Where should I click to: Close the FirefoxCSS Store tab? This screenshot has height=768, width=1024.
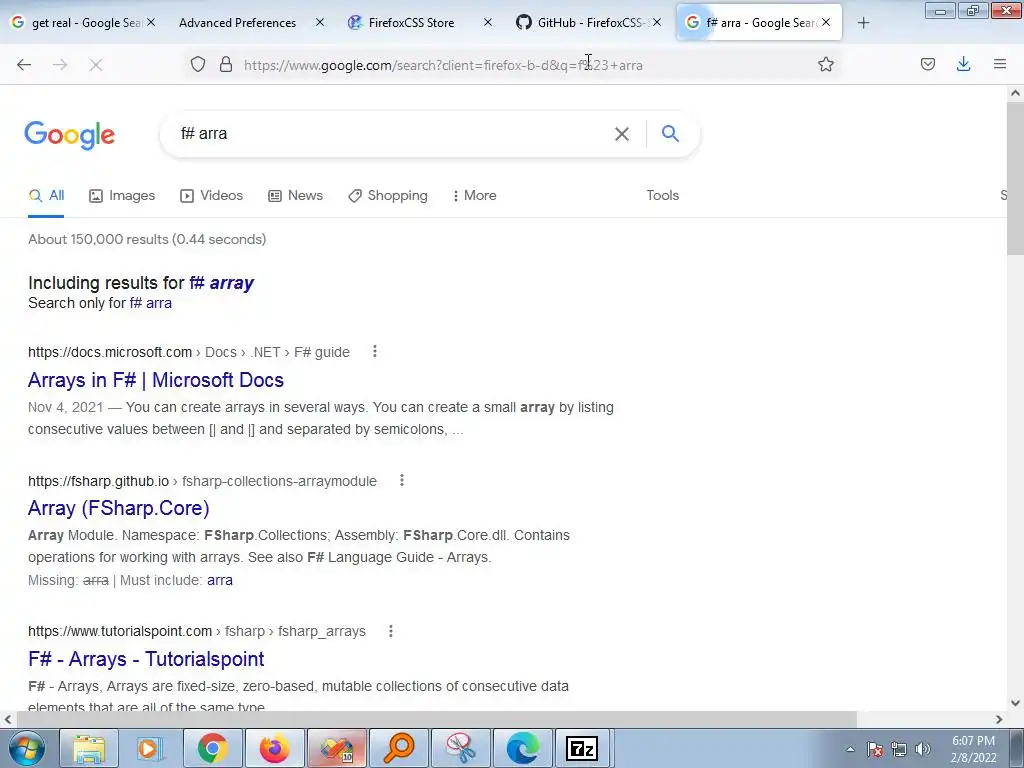click(487, 22)
